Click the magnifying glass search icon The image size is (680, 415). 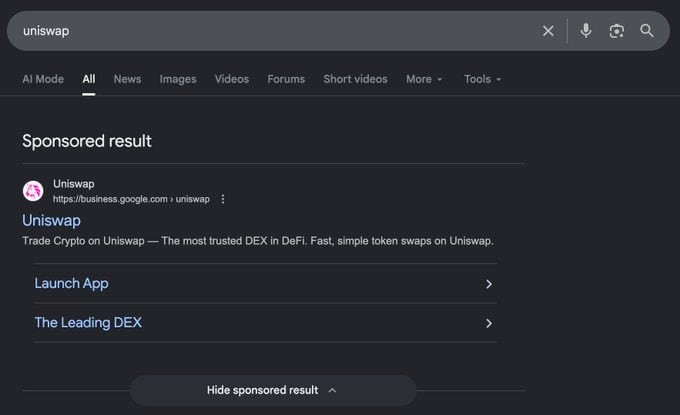click(x=647, y=31)
